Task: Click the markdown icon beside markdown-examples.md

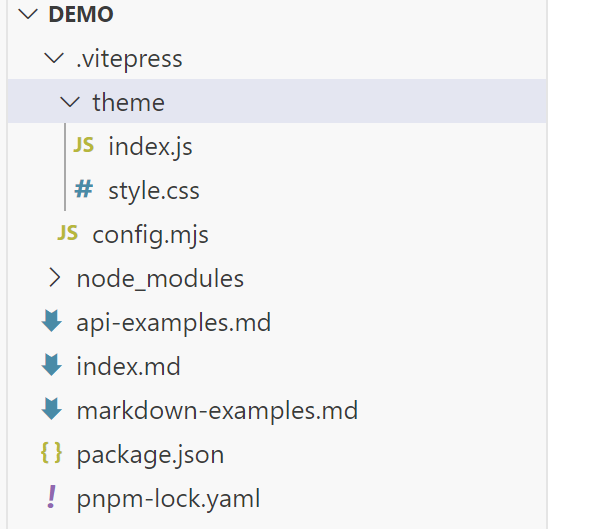Action: click(x=52, y=409)
